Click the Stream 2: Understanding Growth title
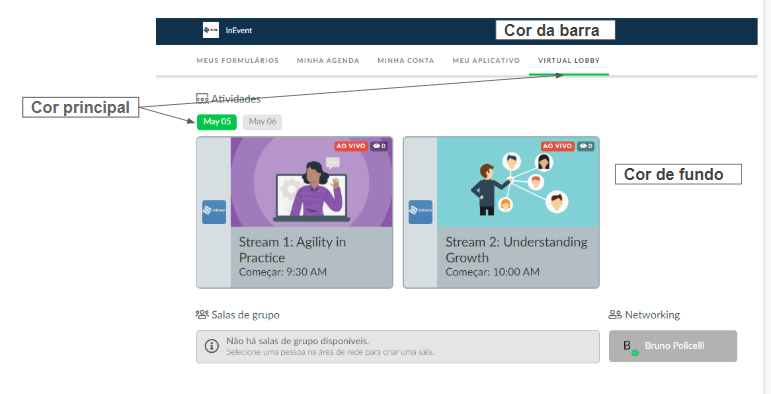This screenshot has width=771, height=394. (x=516, y=250)
